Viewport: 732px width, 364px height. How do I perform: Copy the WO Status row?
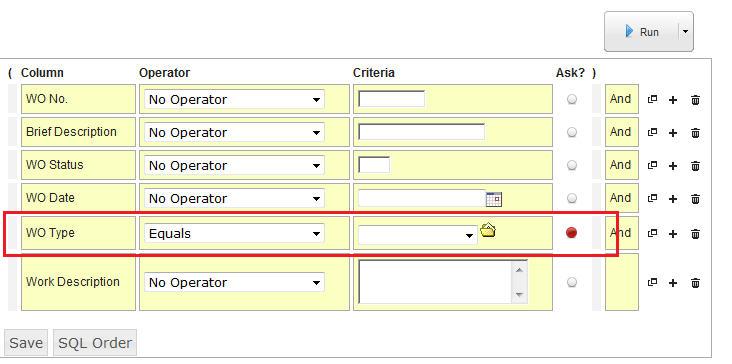click(x=653, y=165)
